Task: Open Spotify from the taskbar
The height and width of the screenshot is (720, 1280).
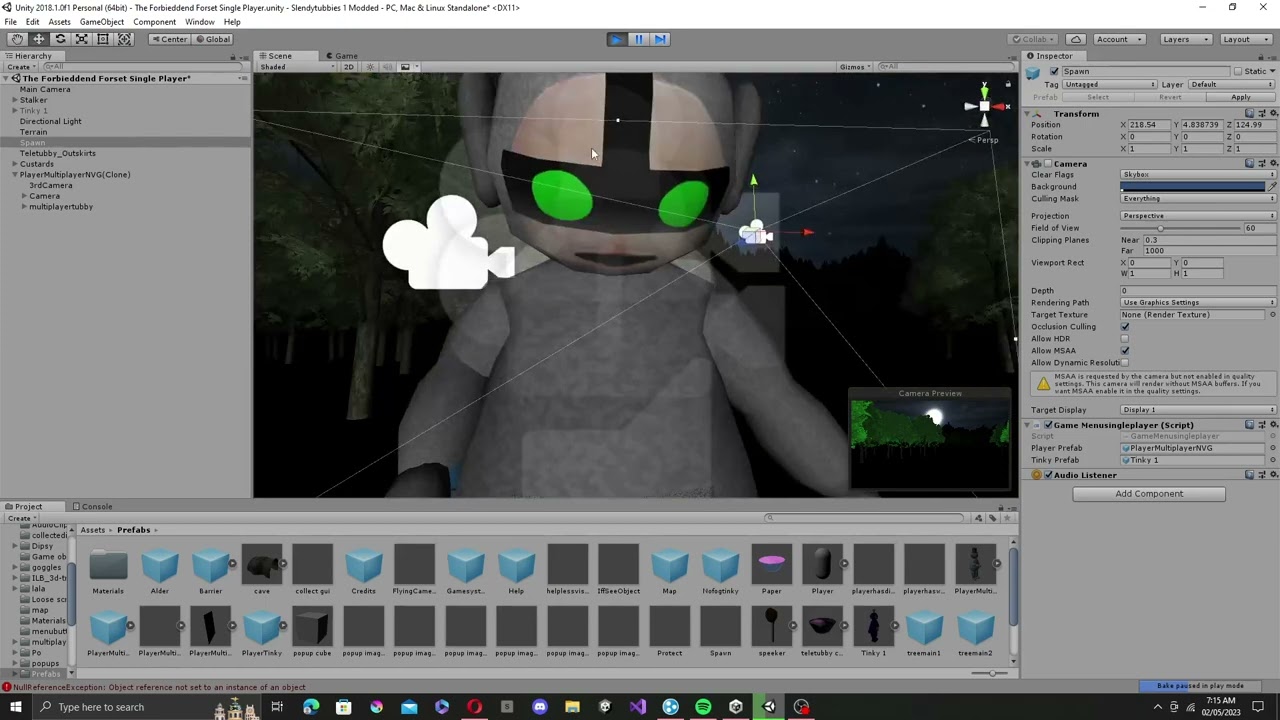Action: (703, 707)
